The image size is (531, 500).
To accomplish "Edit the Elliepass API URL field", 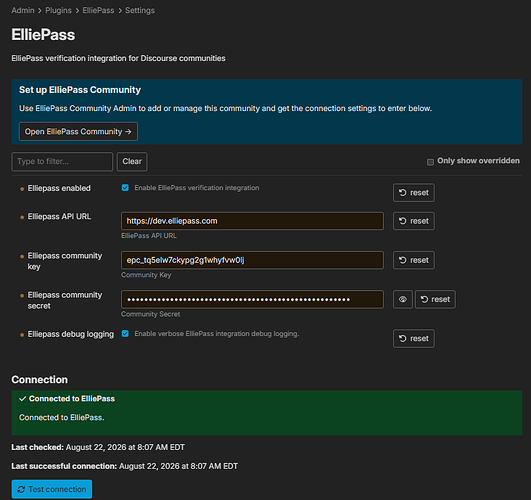I will 252,221.
